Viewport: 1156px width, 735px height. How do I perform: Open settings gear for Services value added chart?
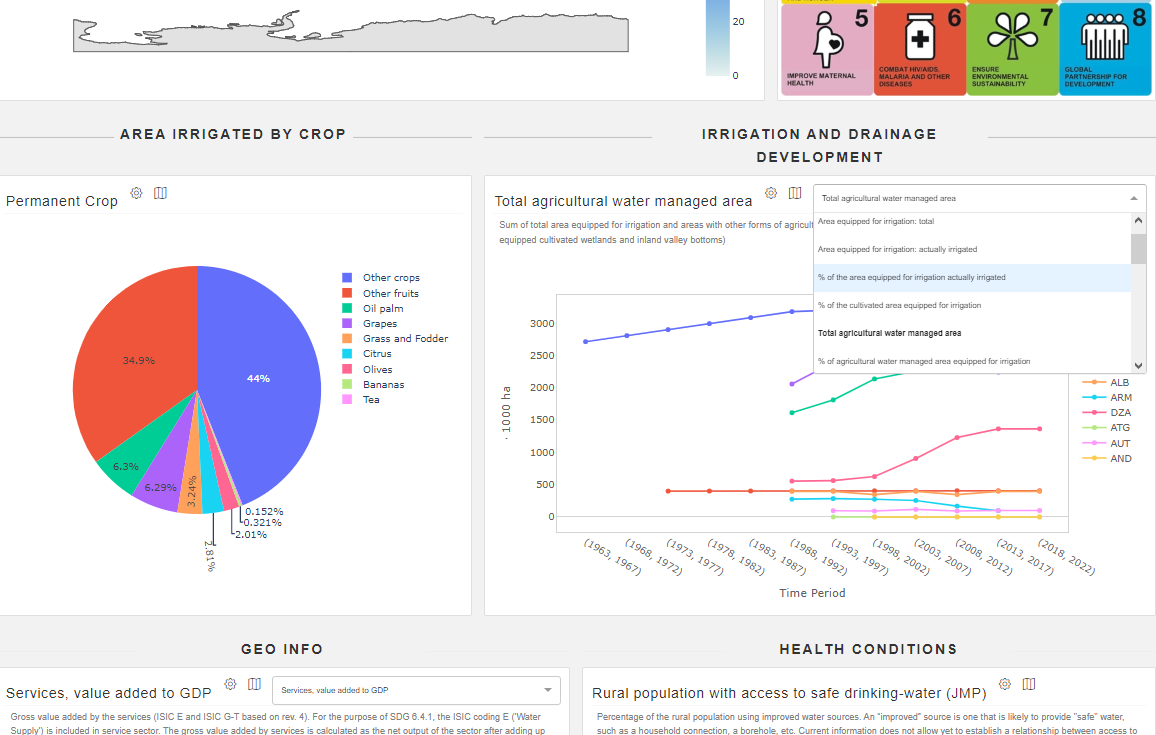[x=230, y=684]
